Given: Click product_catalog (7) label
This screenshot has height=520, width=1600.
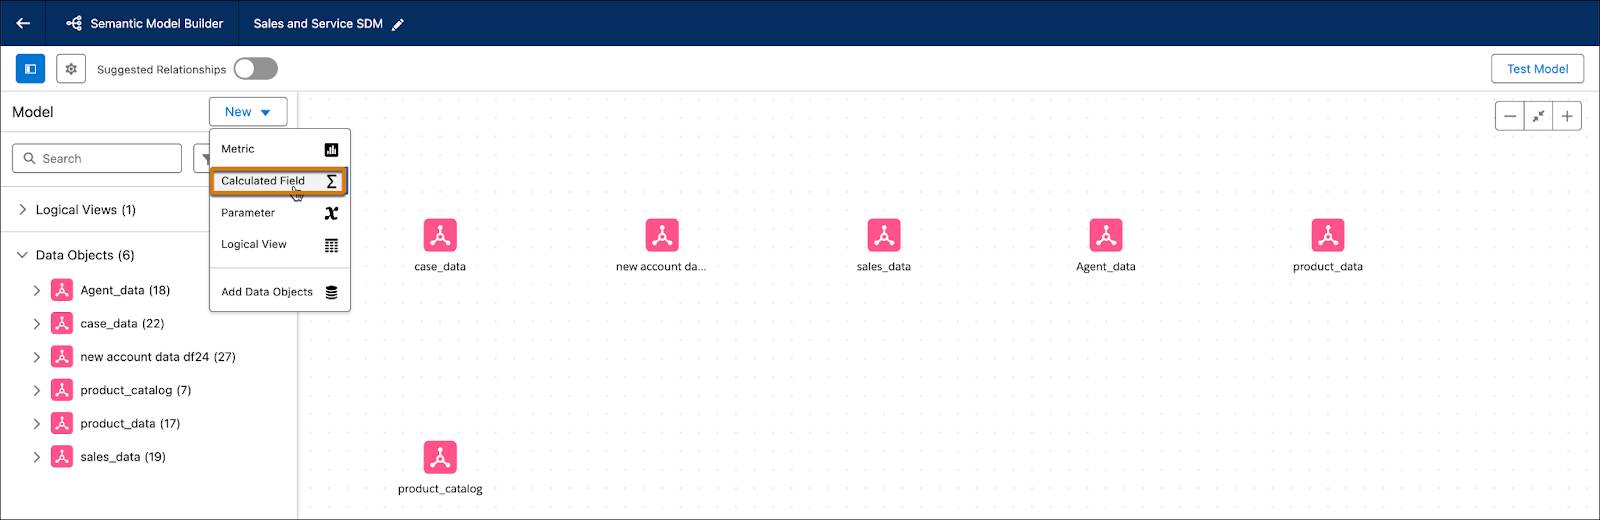Looking at the screenshot, I should 136,390.
